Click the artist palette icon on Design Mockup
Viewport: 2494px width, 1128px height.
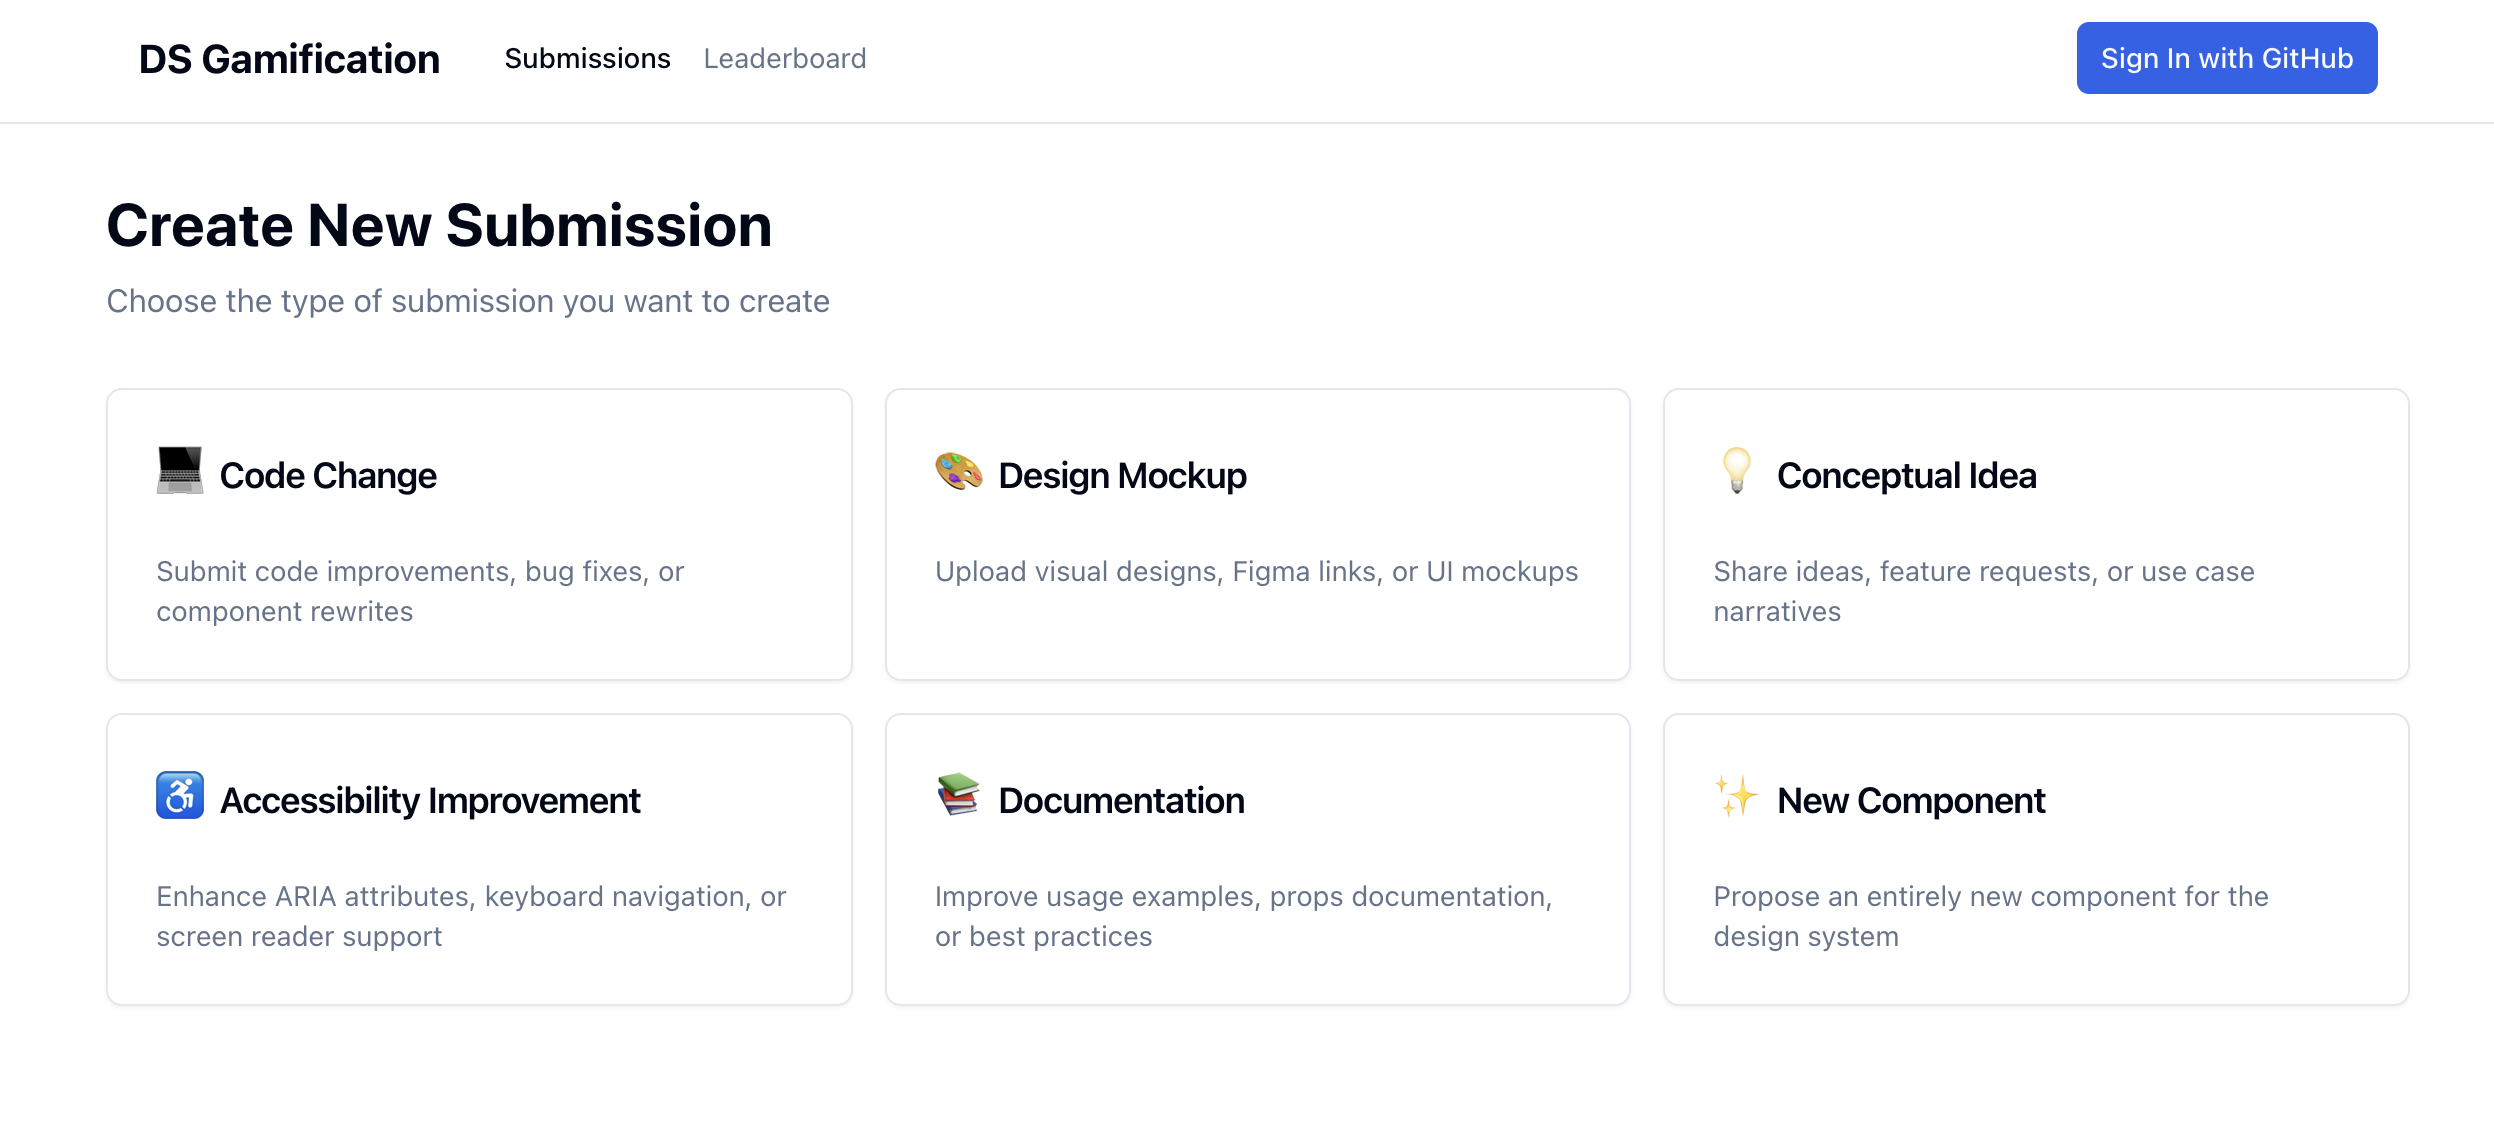click(958, 470)
